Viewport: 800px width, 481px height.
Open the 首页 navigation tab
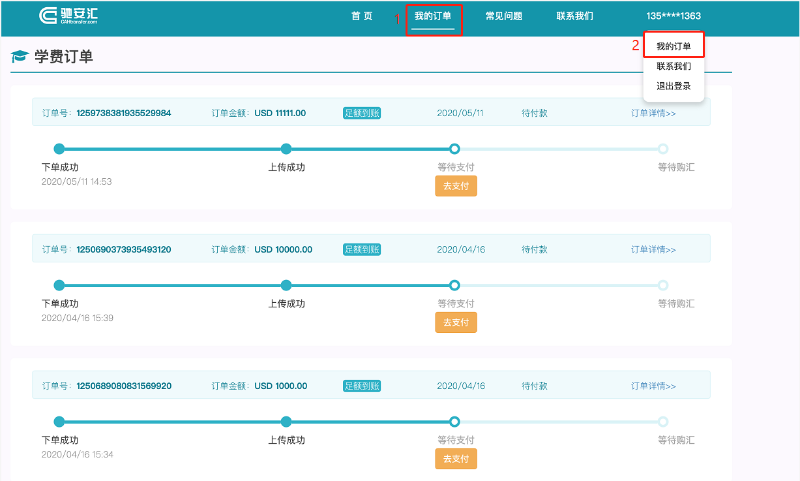tap(362, 16)
